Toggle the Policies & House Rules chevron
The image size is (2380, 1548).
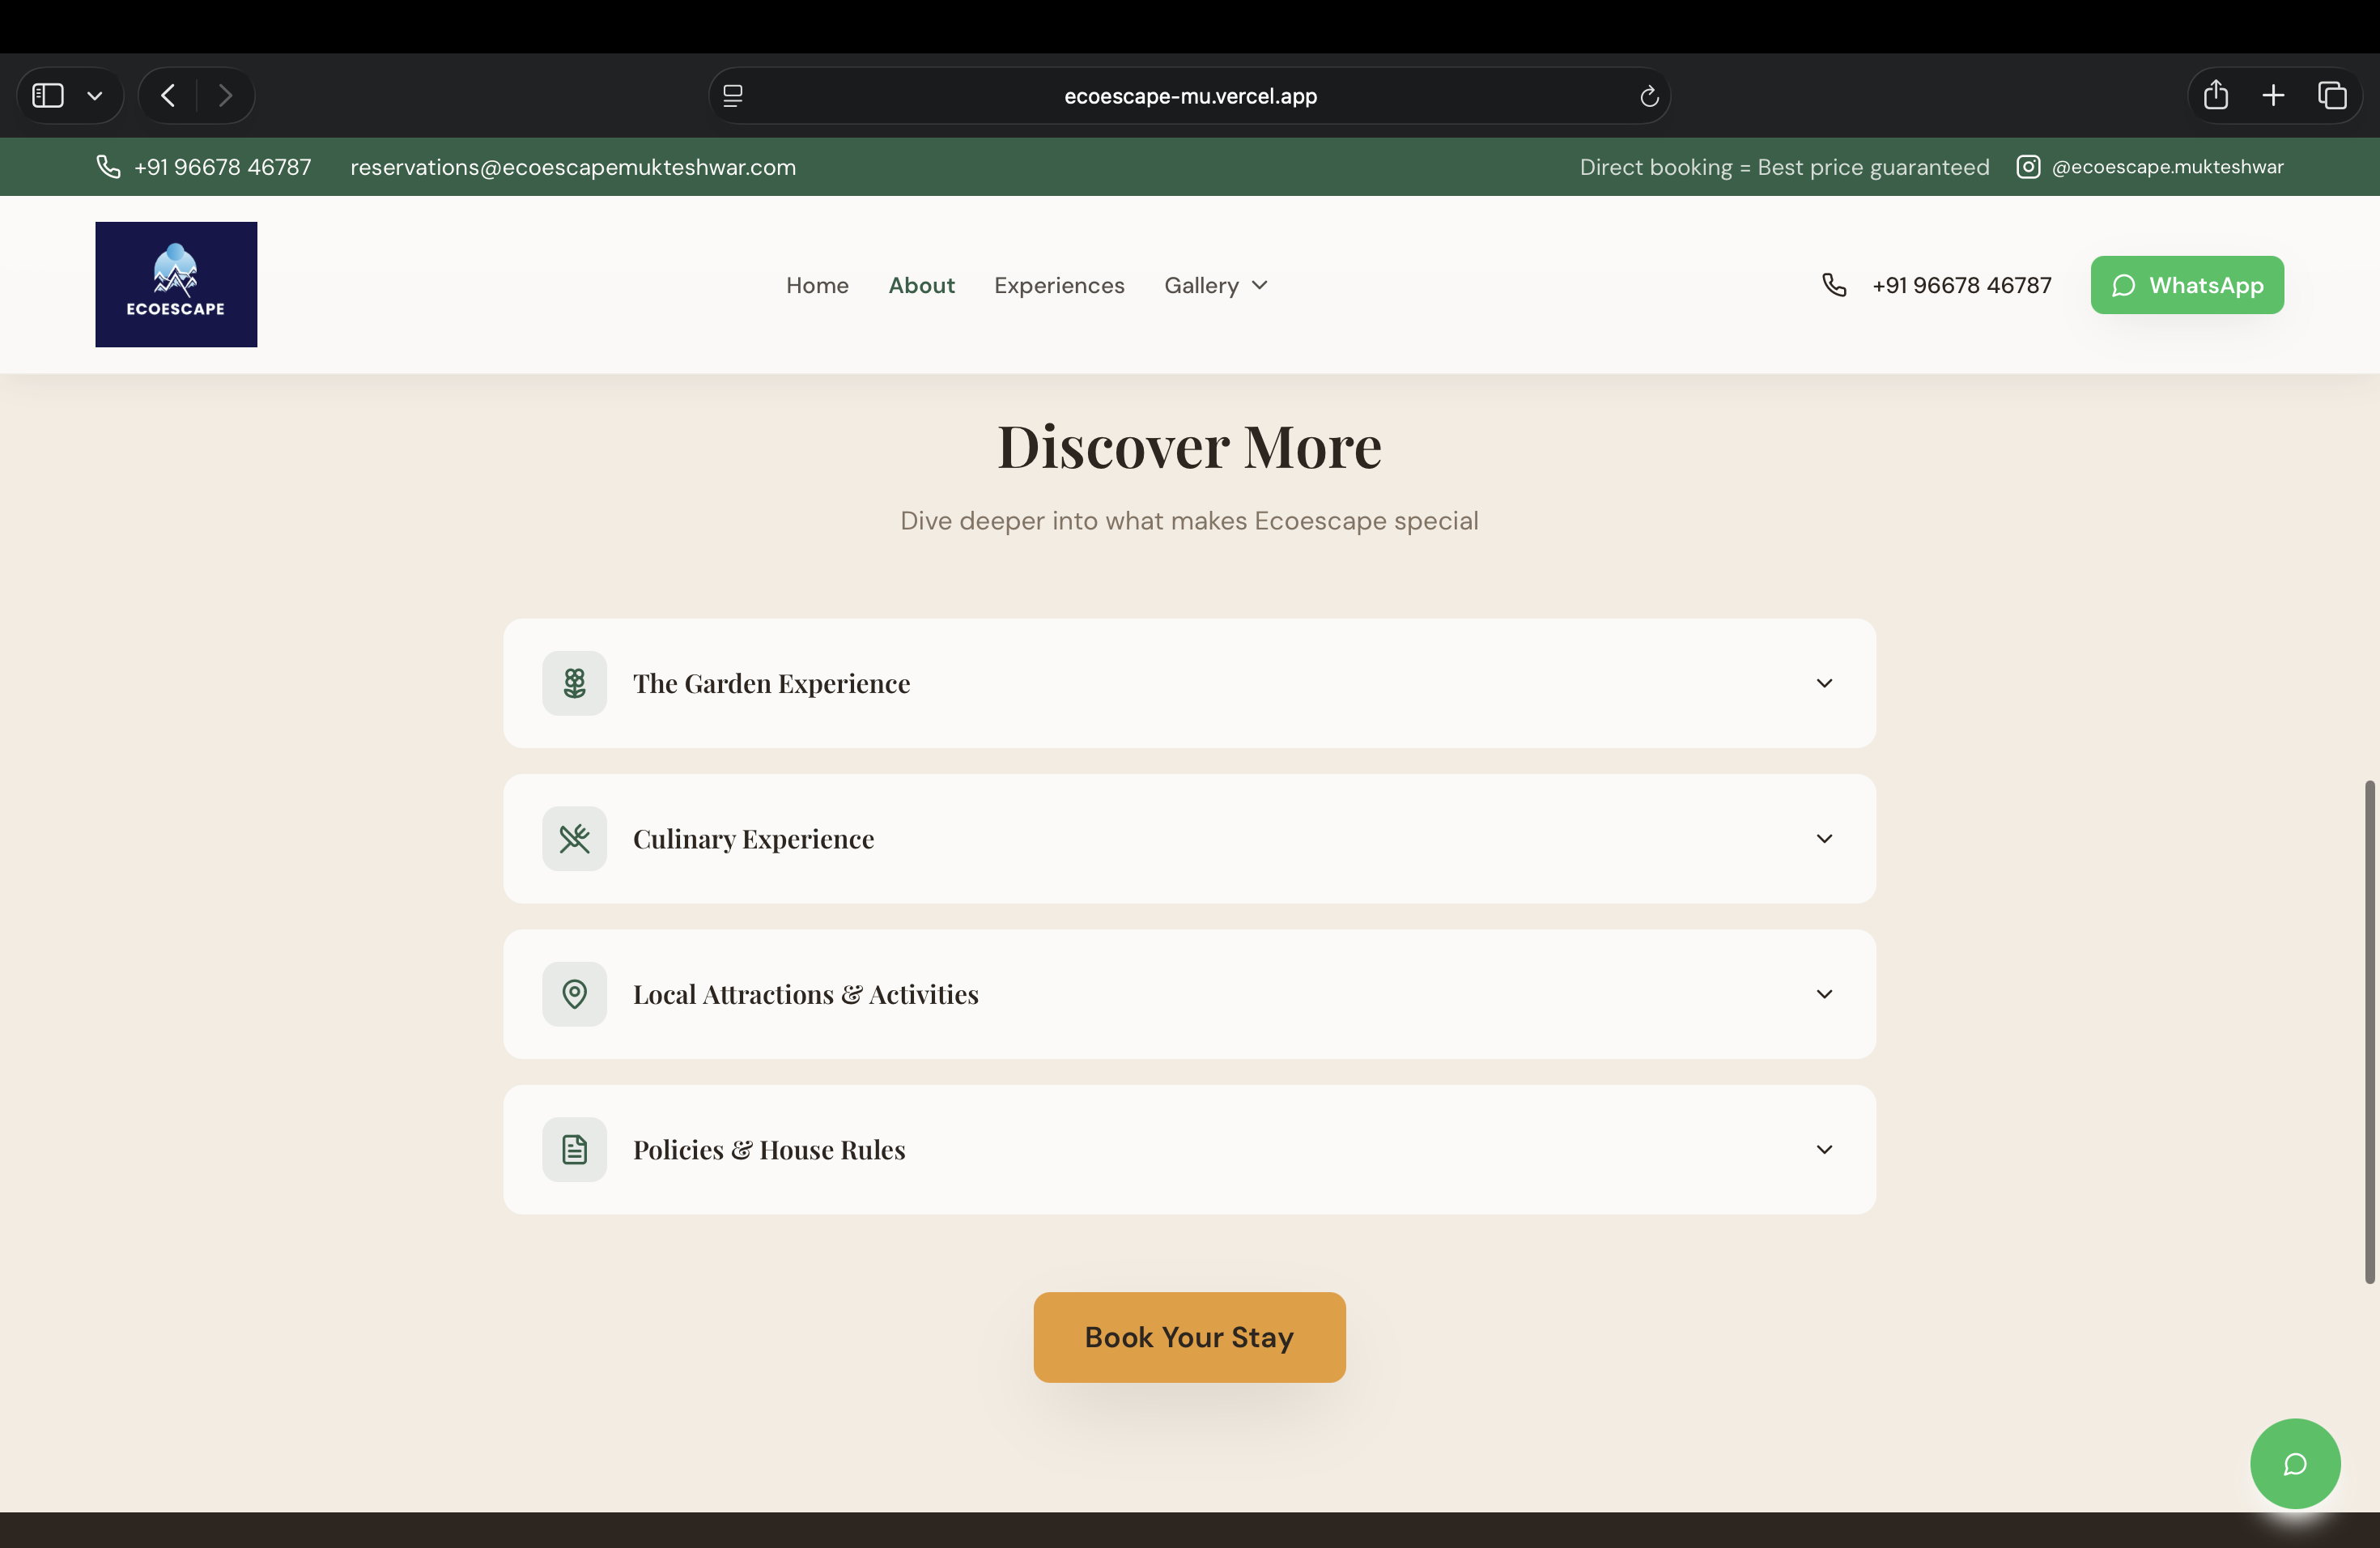(1824, 1150)
